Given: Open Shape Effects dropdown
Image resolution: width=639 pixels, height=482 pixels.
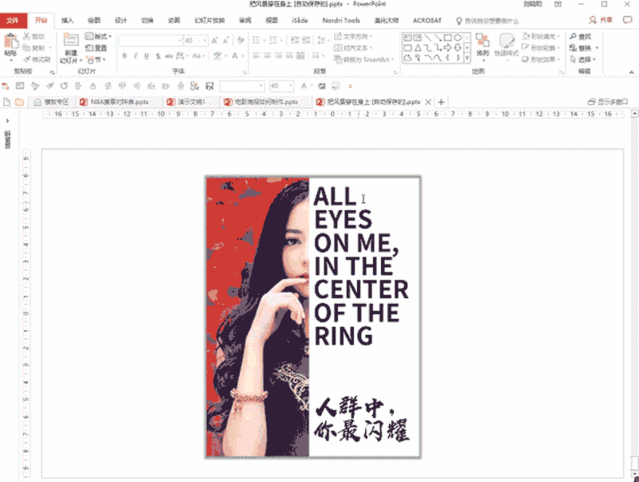Looking at the screenshot, I should pyautogui.click(x=542, y=59).
